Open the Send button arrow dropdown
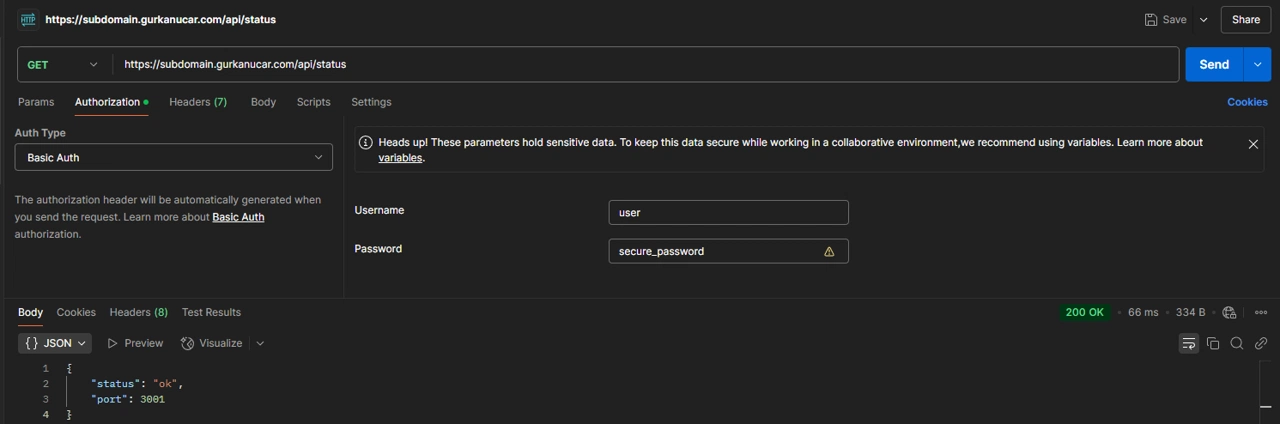Screen dimensions: 1280x424 [1257, 64]
